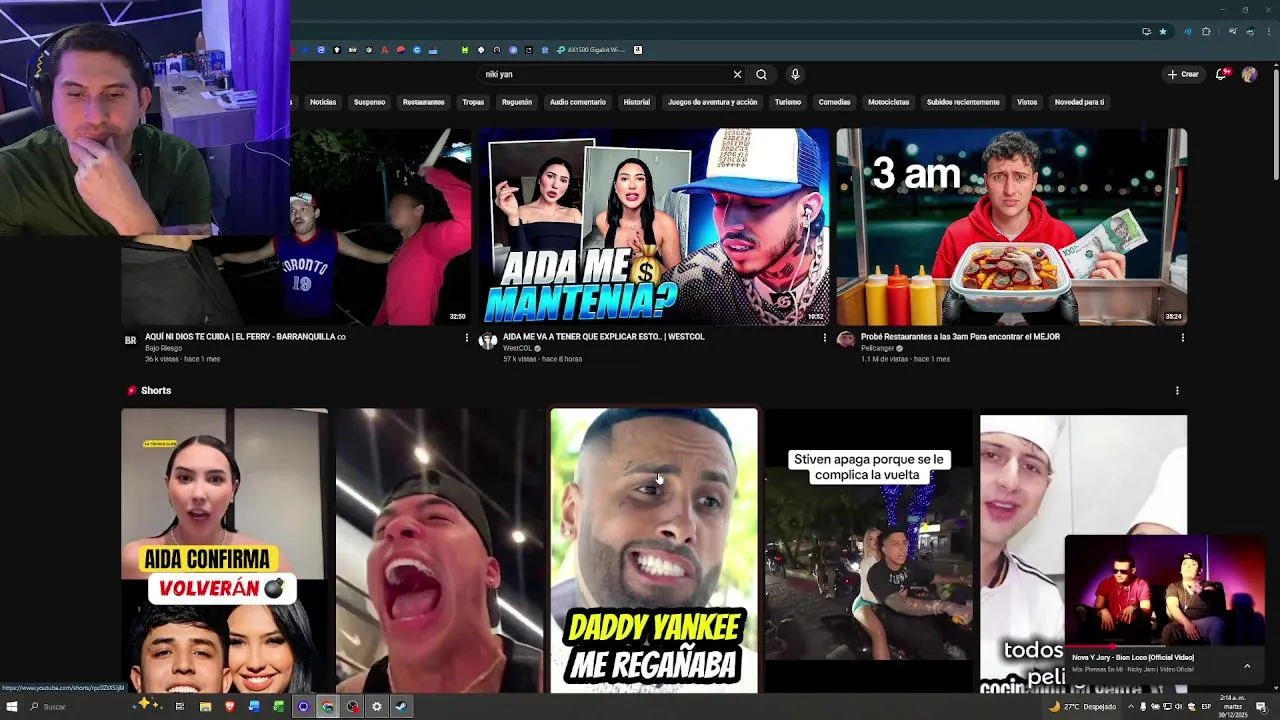Viewport: 1280px width, 720px height.
Task: Bookmark page with the star icon
Action: coord(1163,31)
